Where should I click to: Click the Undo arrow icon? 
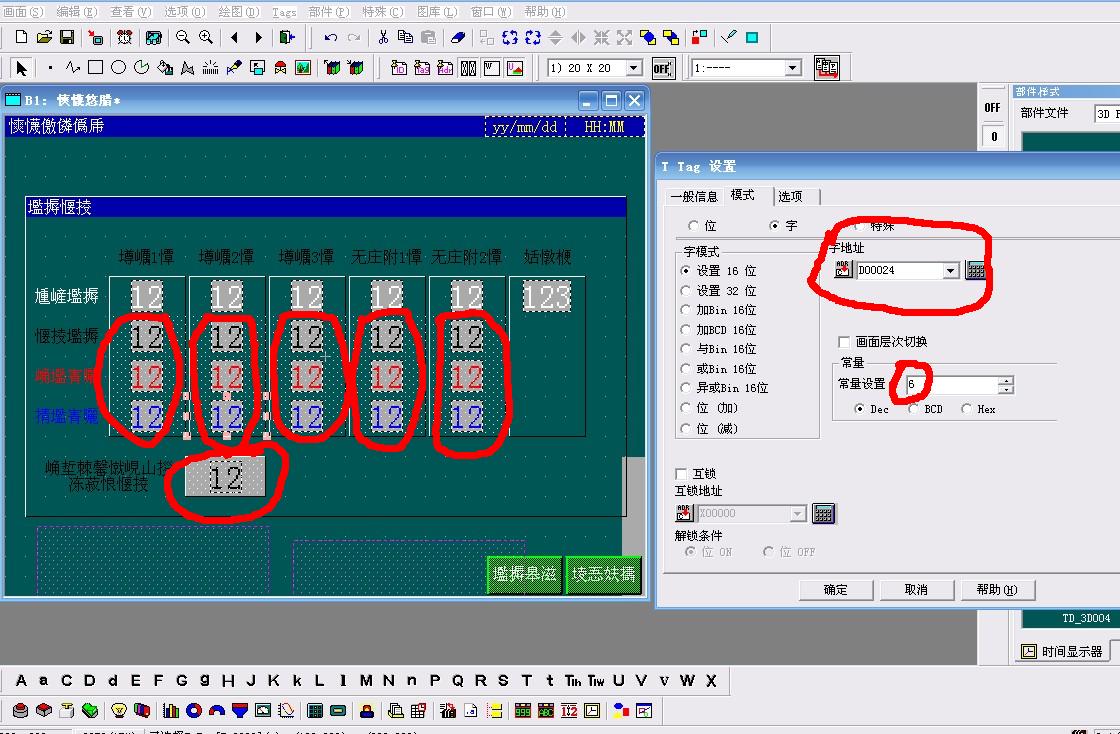[330, 38]
